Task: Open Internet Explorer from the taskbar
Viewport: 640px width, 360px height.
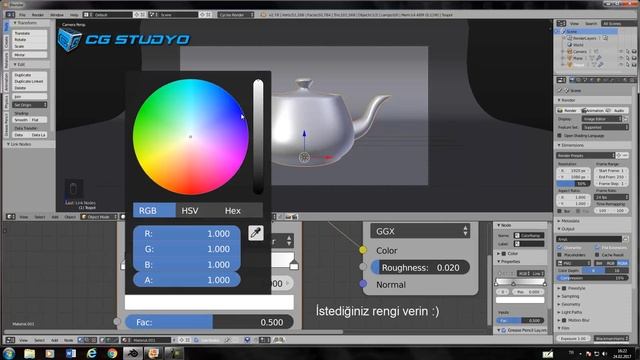Action: pos(91,353)
